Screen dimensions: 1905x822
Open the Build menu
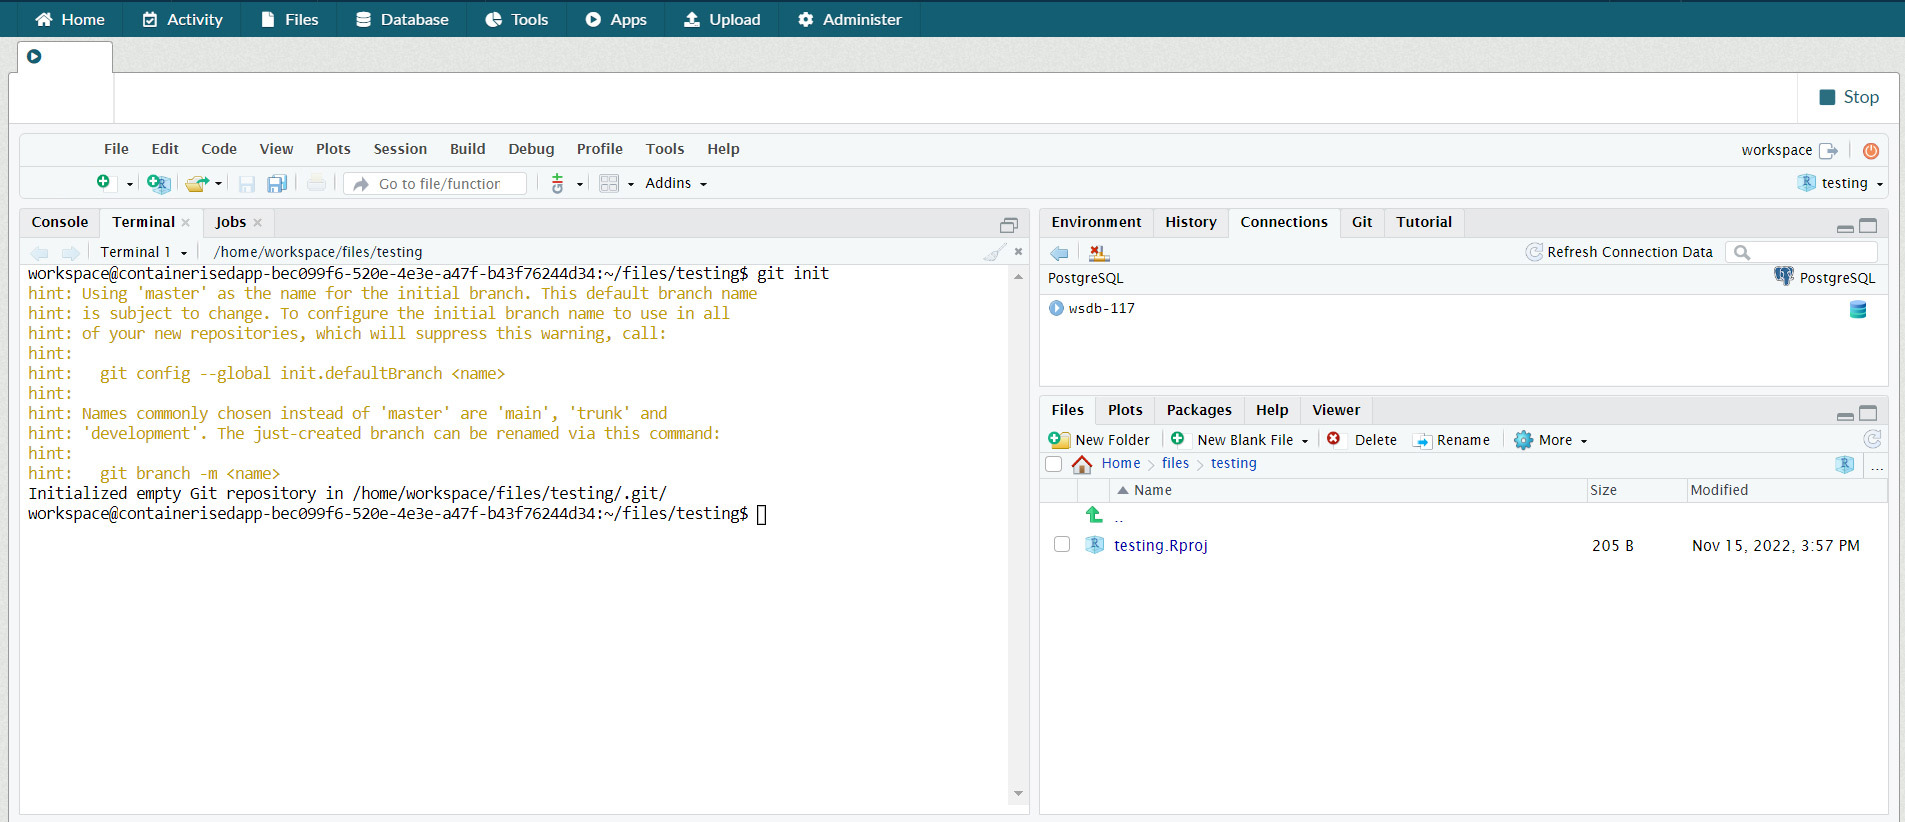coord(467,149)
